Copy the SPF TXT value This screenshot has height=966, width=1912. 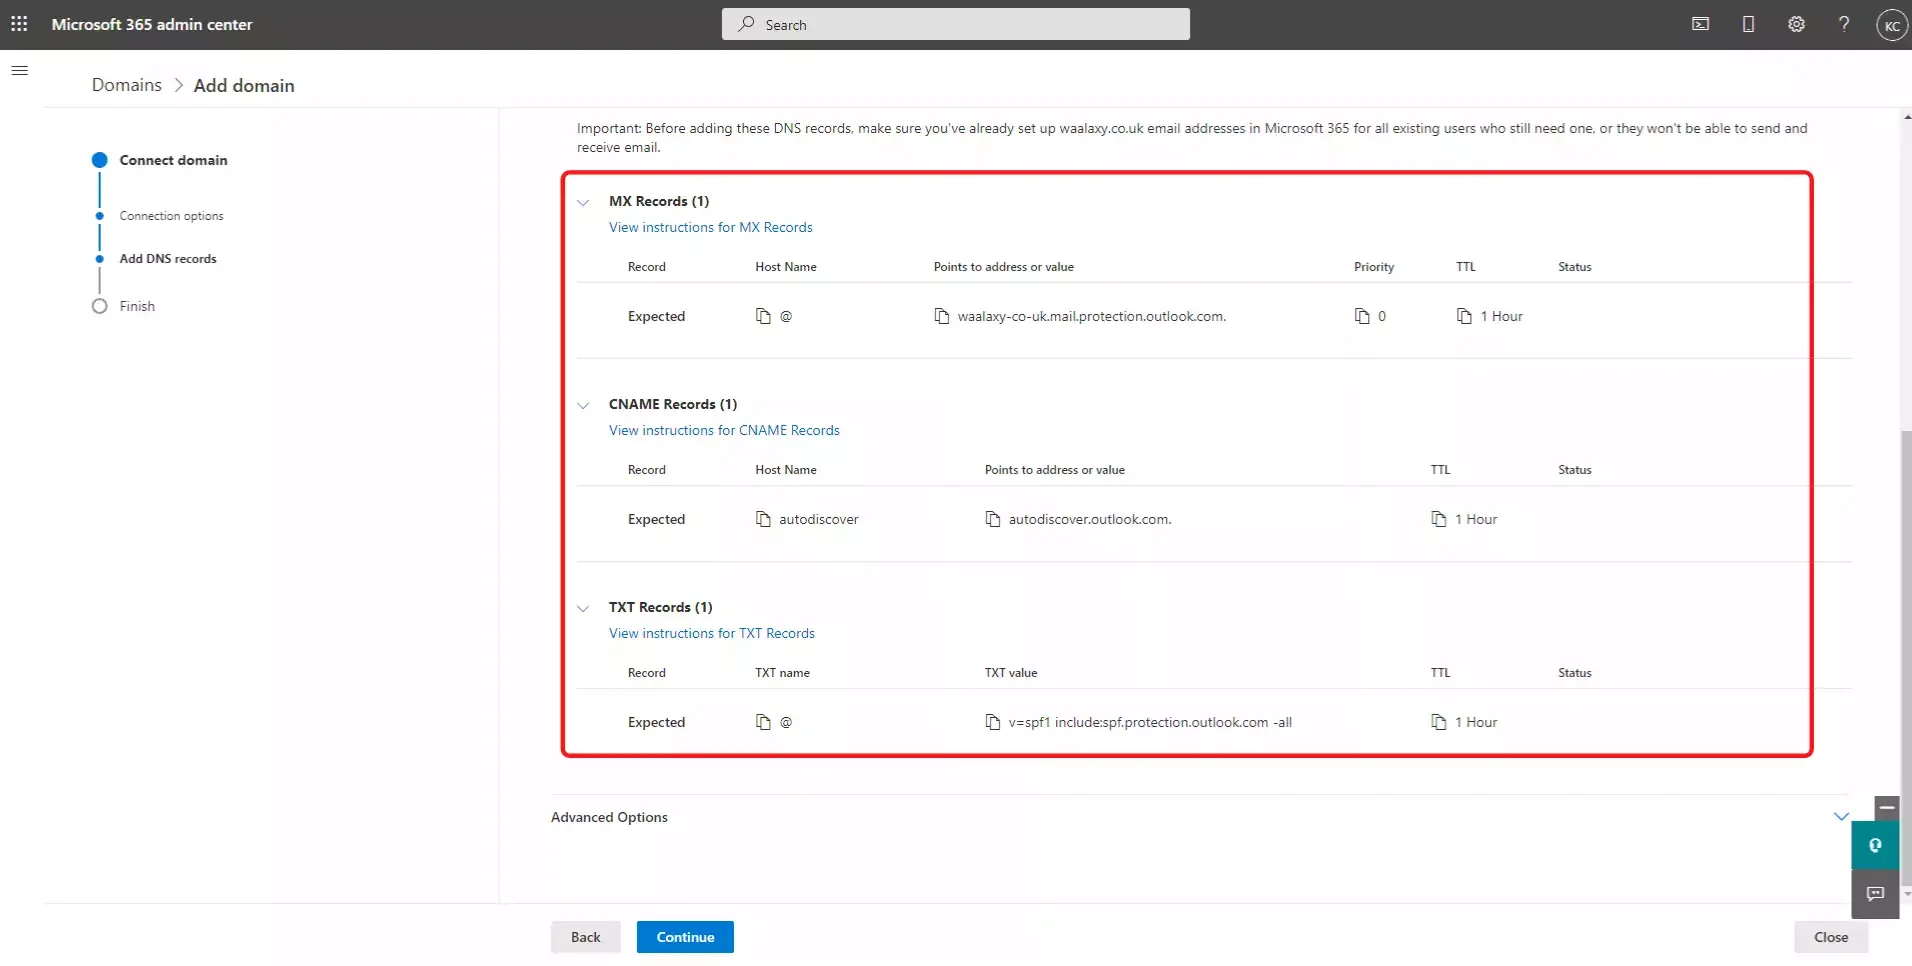[x=992, y=722]
